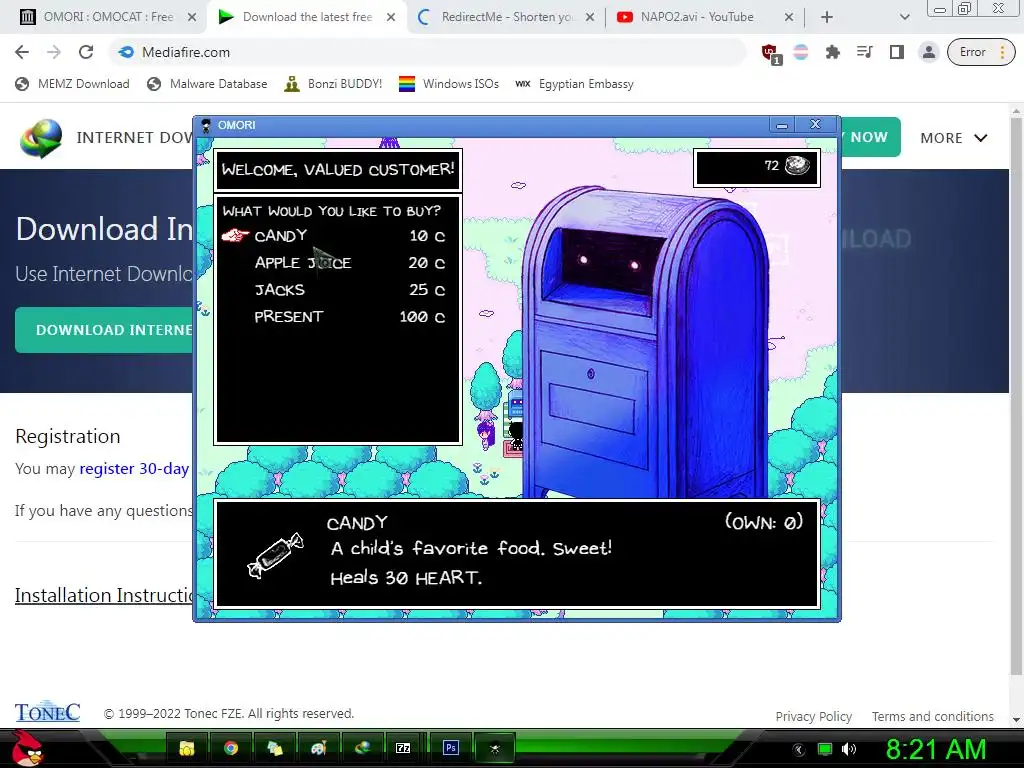Reload the page
This screenshot has height=768, width=1024.
coord(86,52)
